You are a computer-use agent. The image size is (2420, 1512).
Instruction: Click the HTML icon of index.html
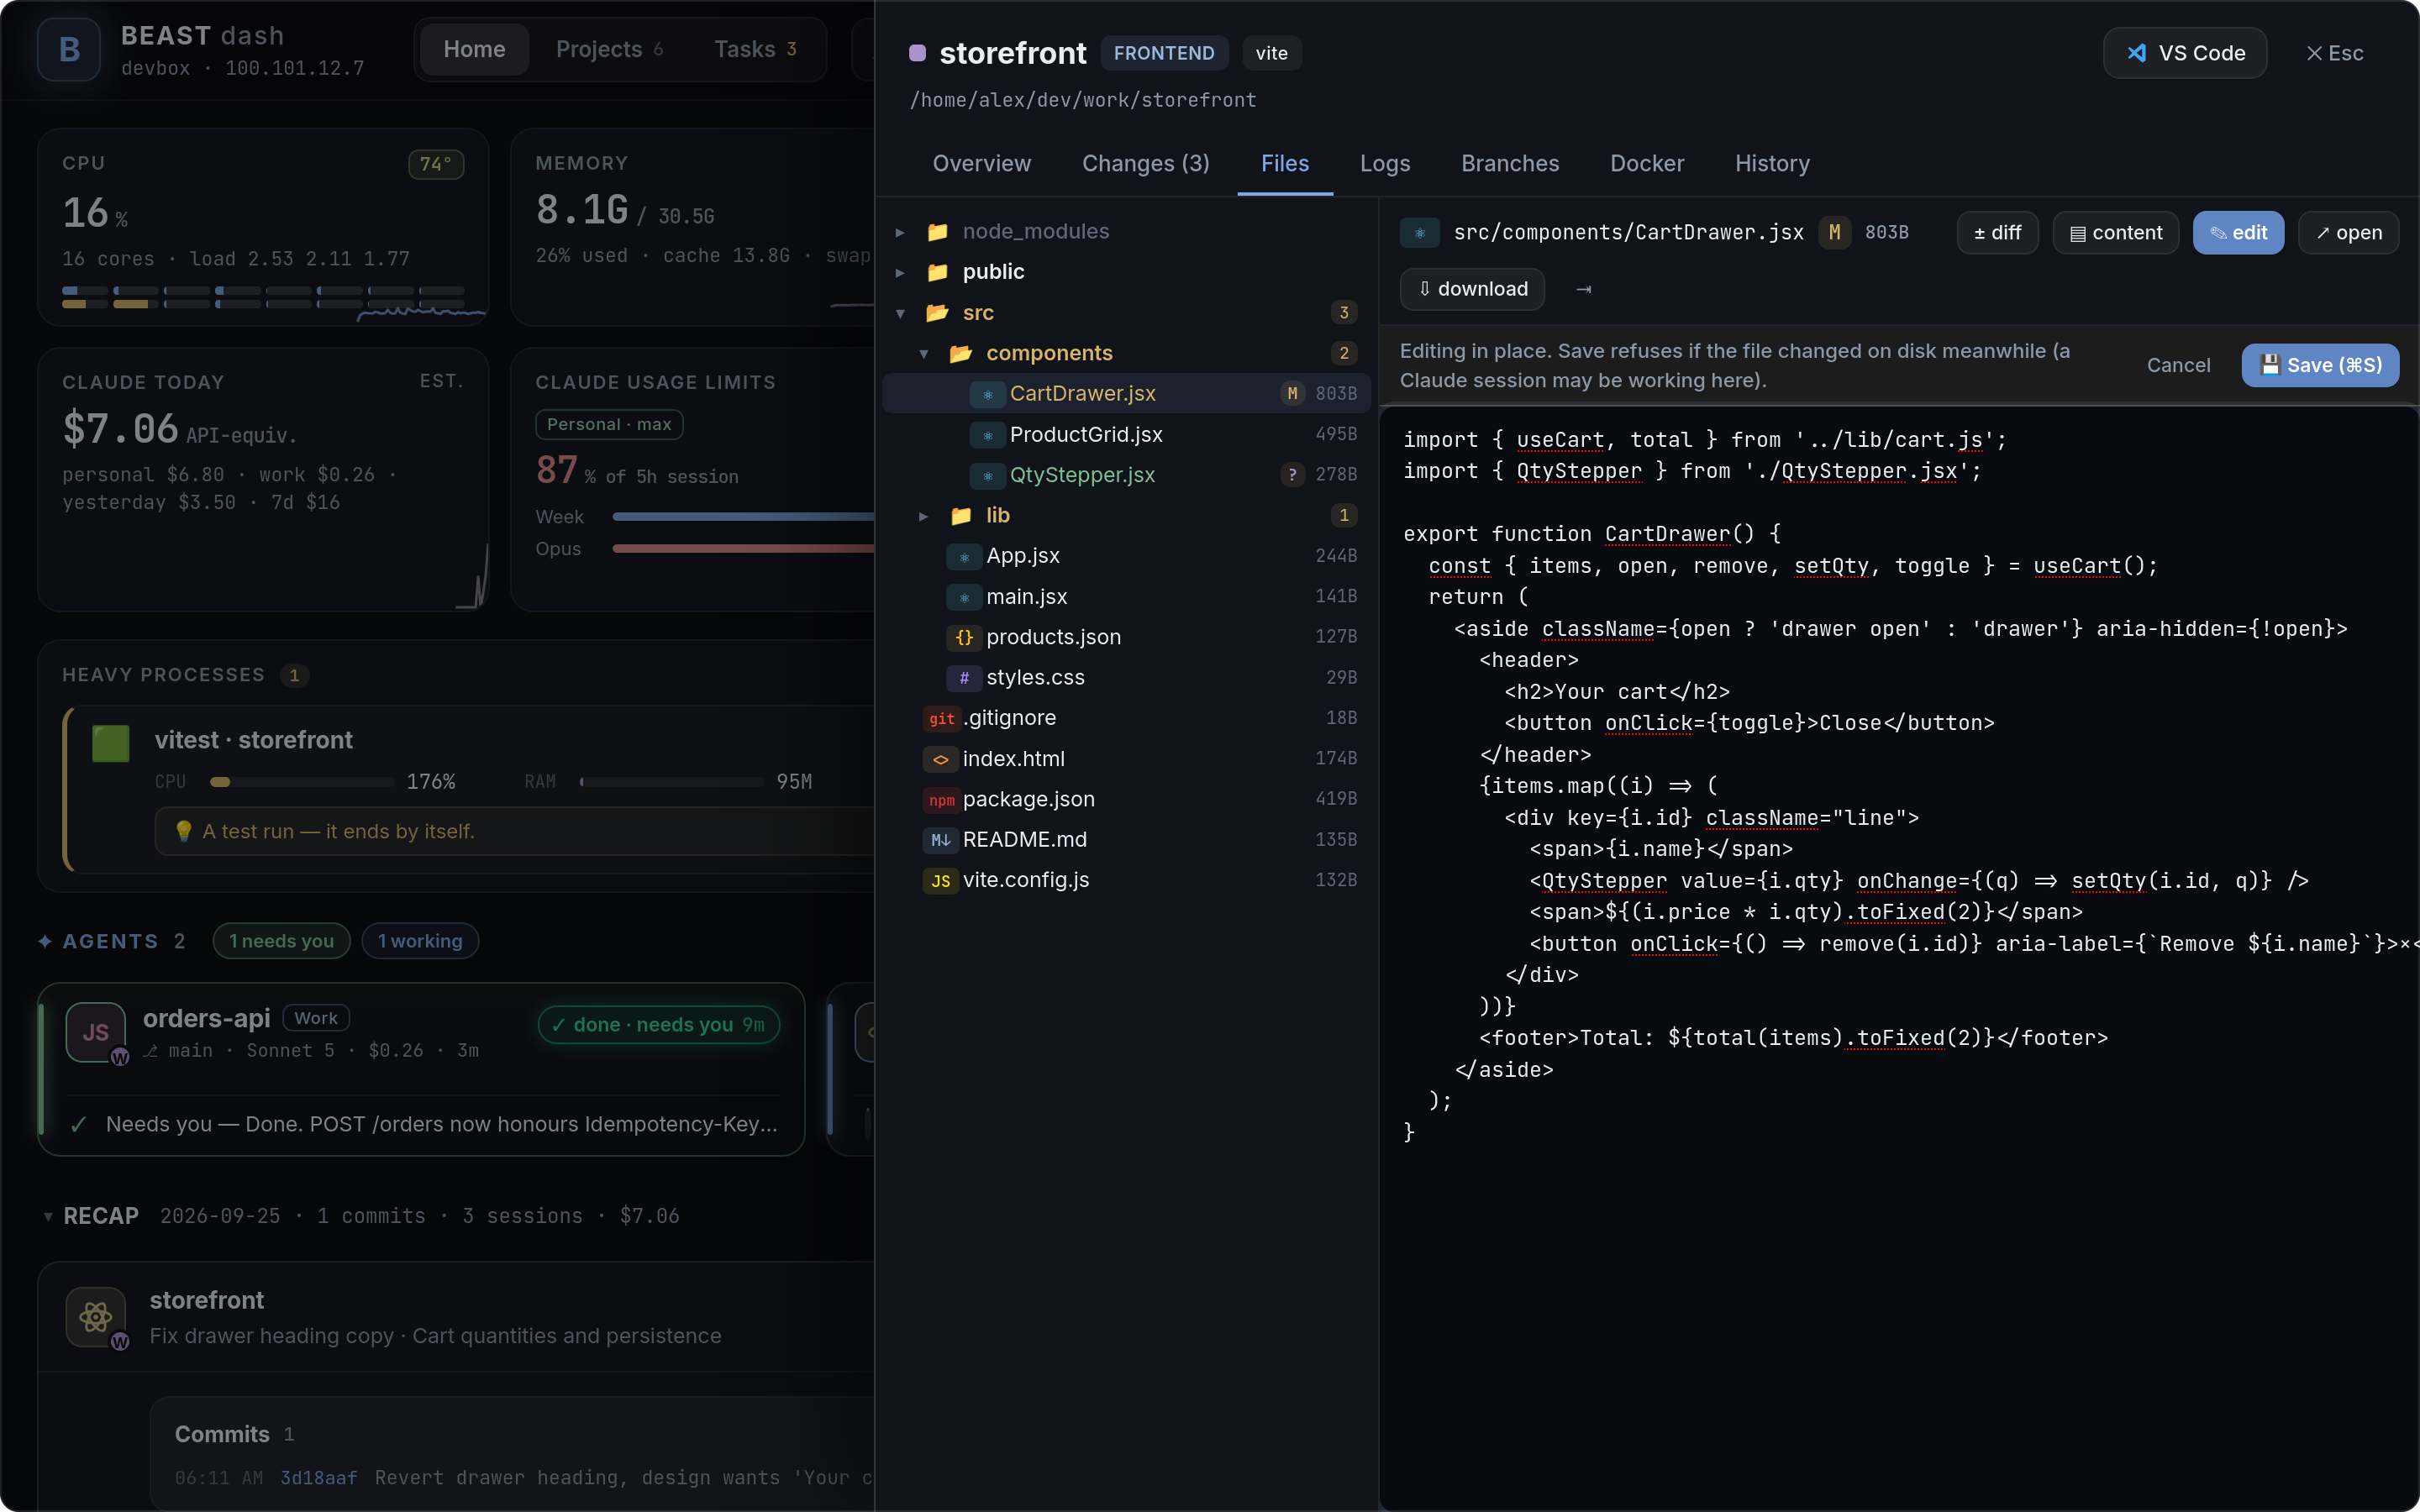tap(941, 759)
